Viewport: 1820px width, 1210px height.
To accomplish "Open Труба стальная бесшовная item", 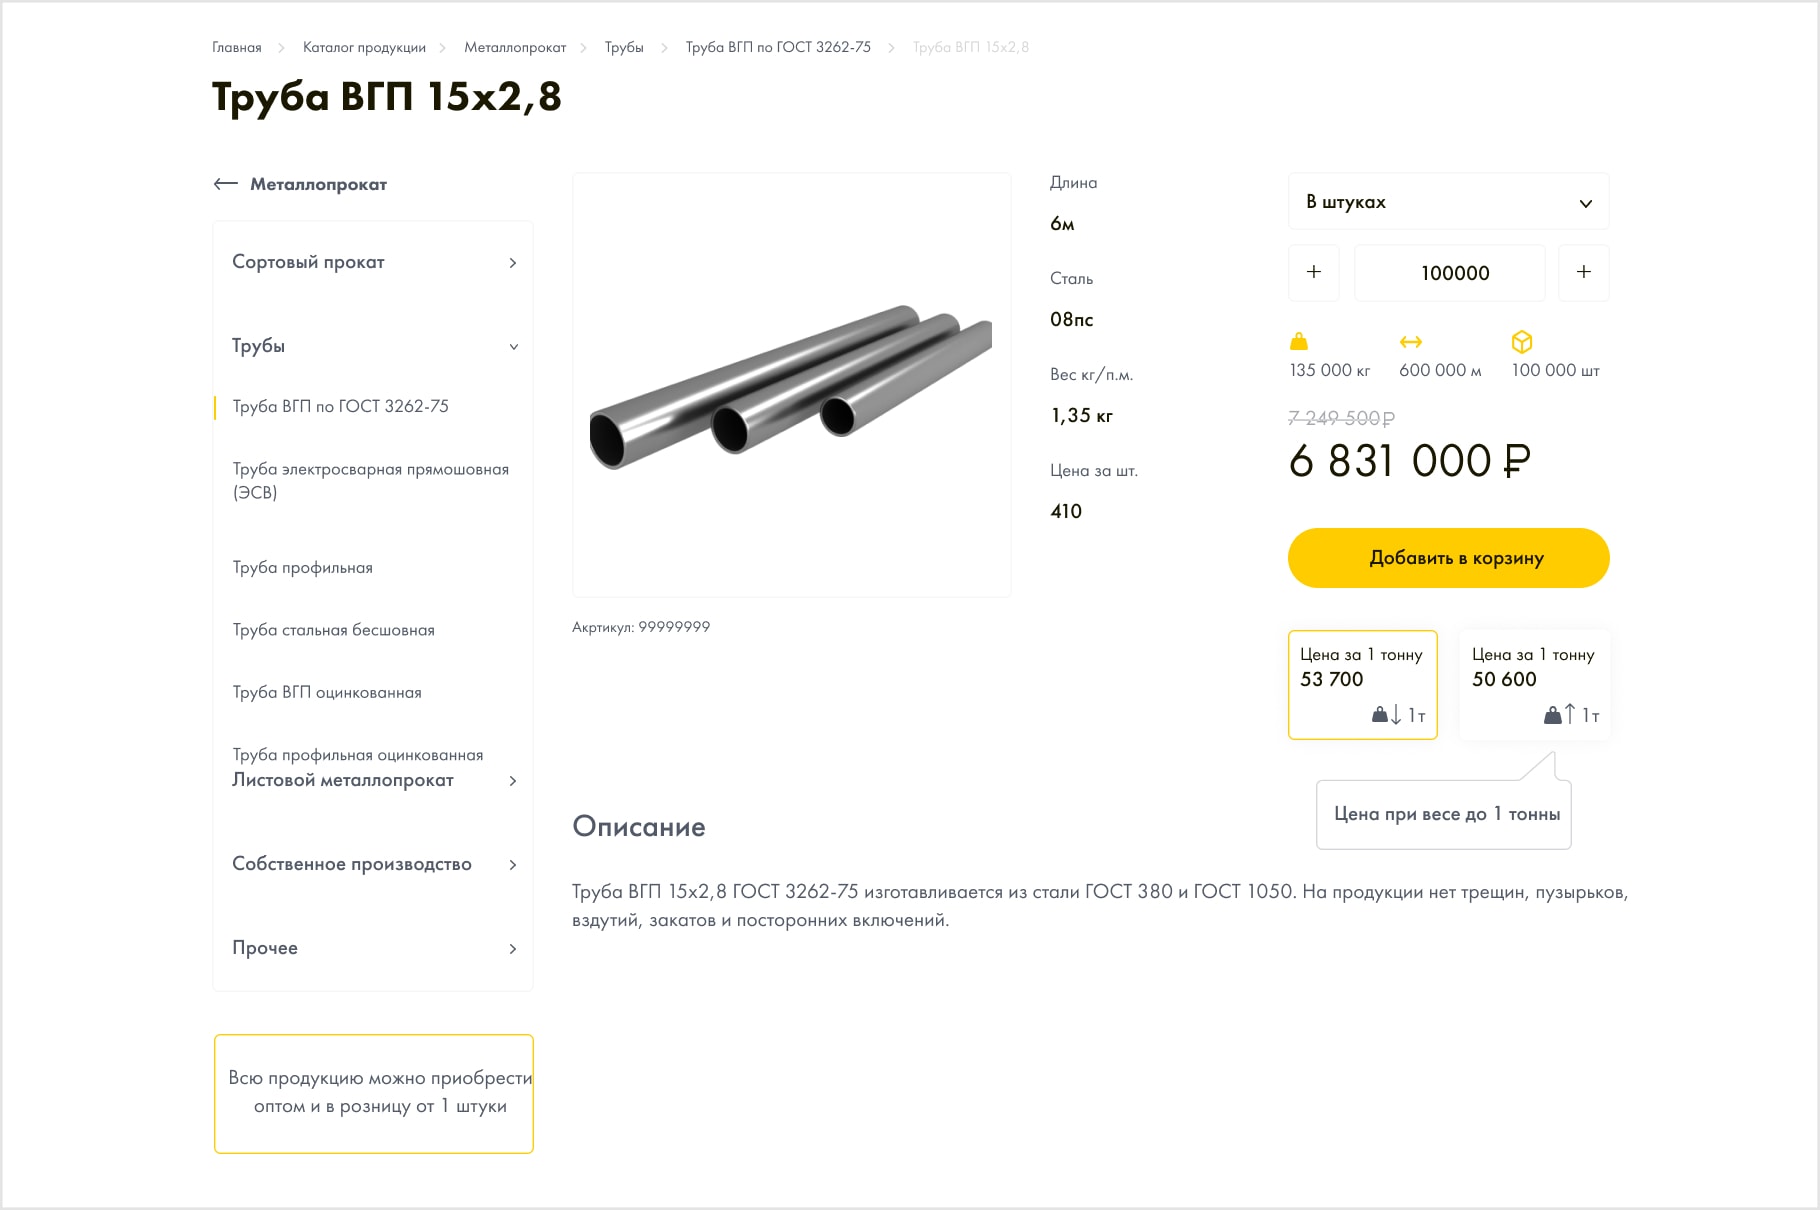I will [334, 630].
